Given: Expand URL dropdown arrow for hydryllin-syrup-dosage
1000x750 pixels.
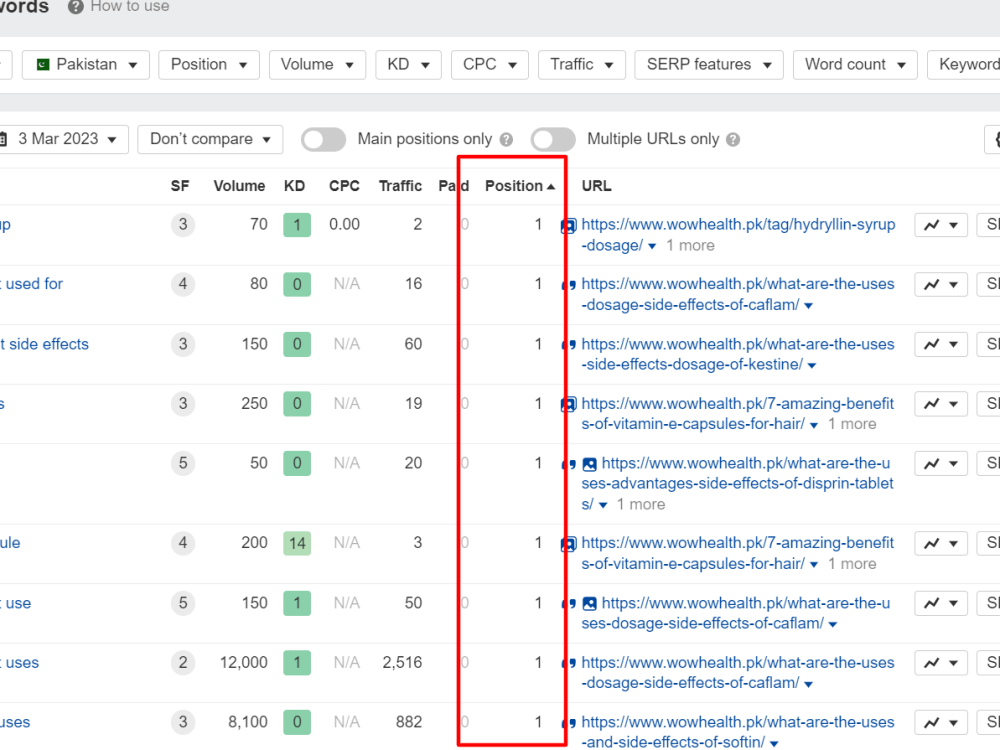Looking at the screenshot, I should (x=652, y=246).
